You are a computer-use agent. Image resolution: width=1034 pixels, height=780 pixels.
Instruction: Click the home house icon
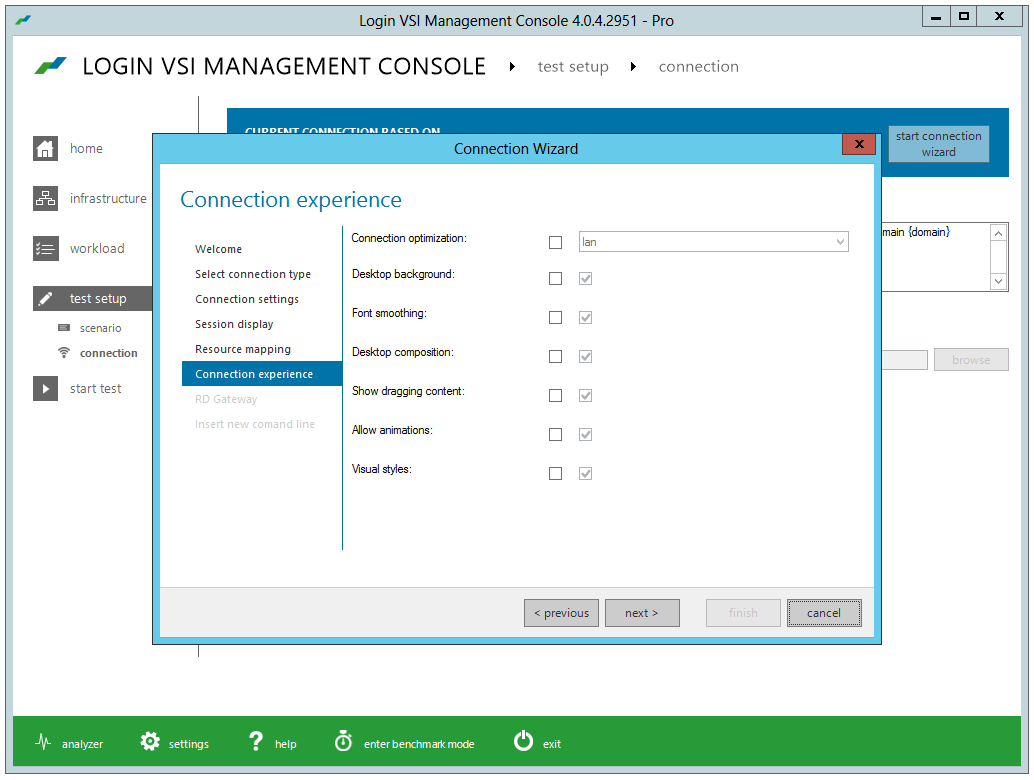tap(46, 148)
